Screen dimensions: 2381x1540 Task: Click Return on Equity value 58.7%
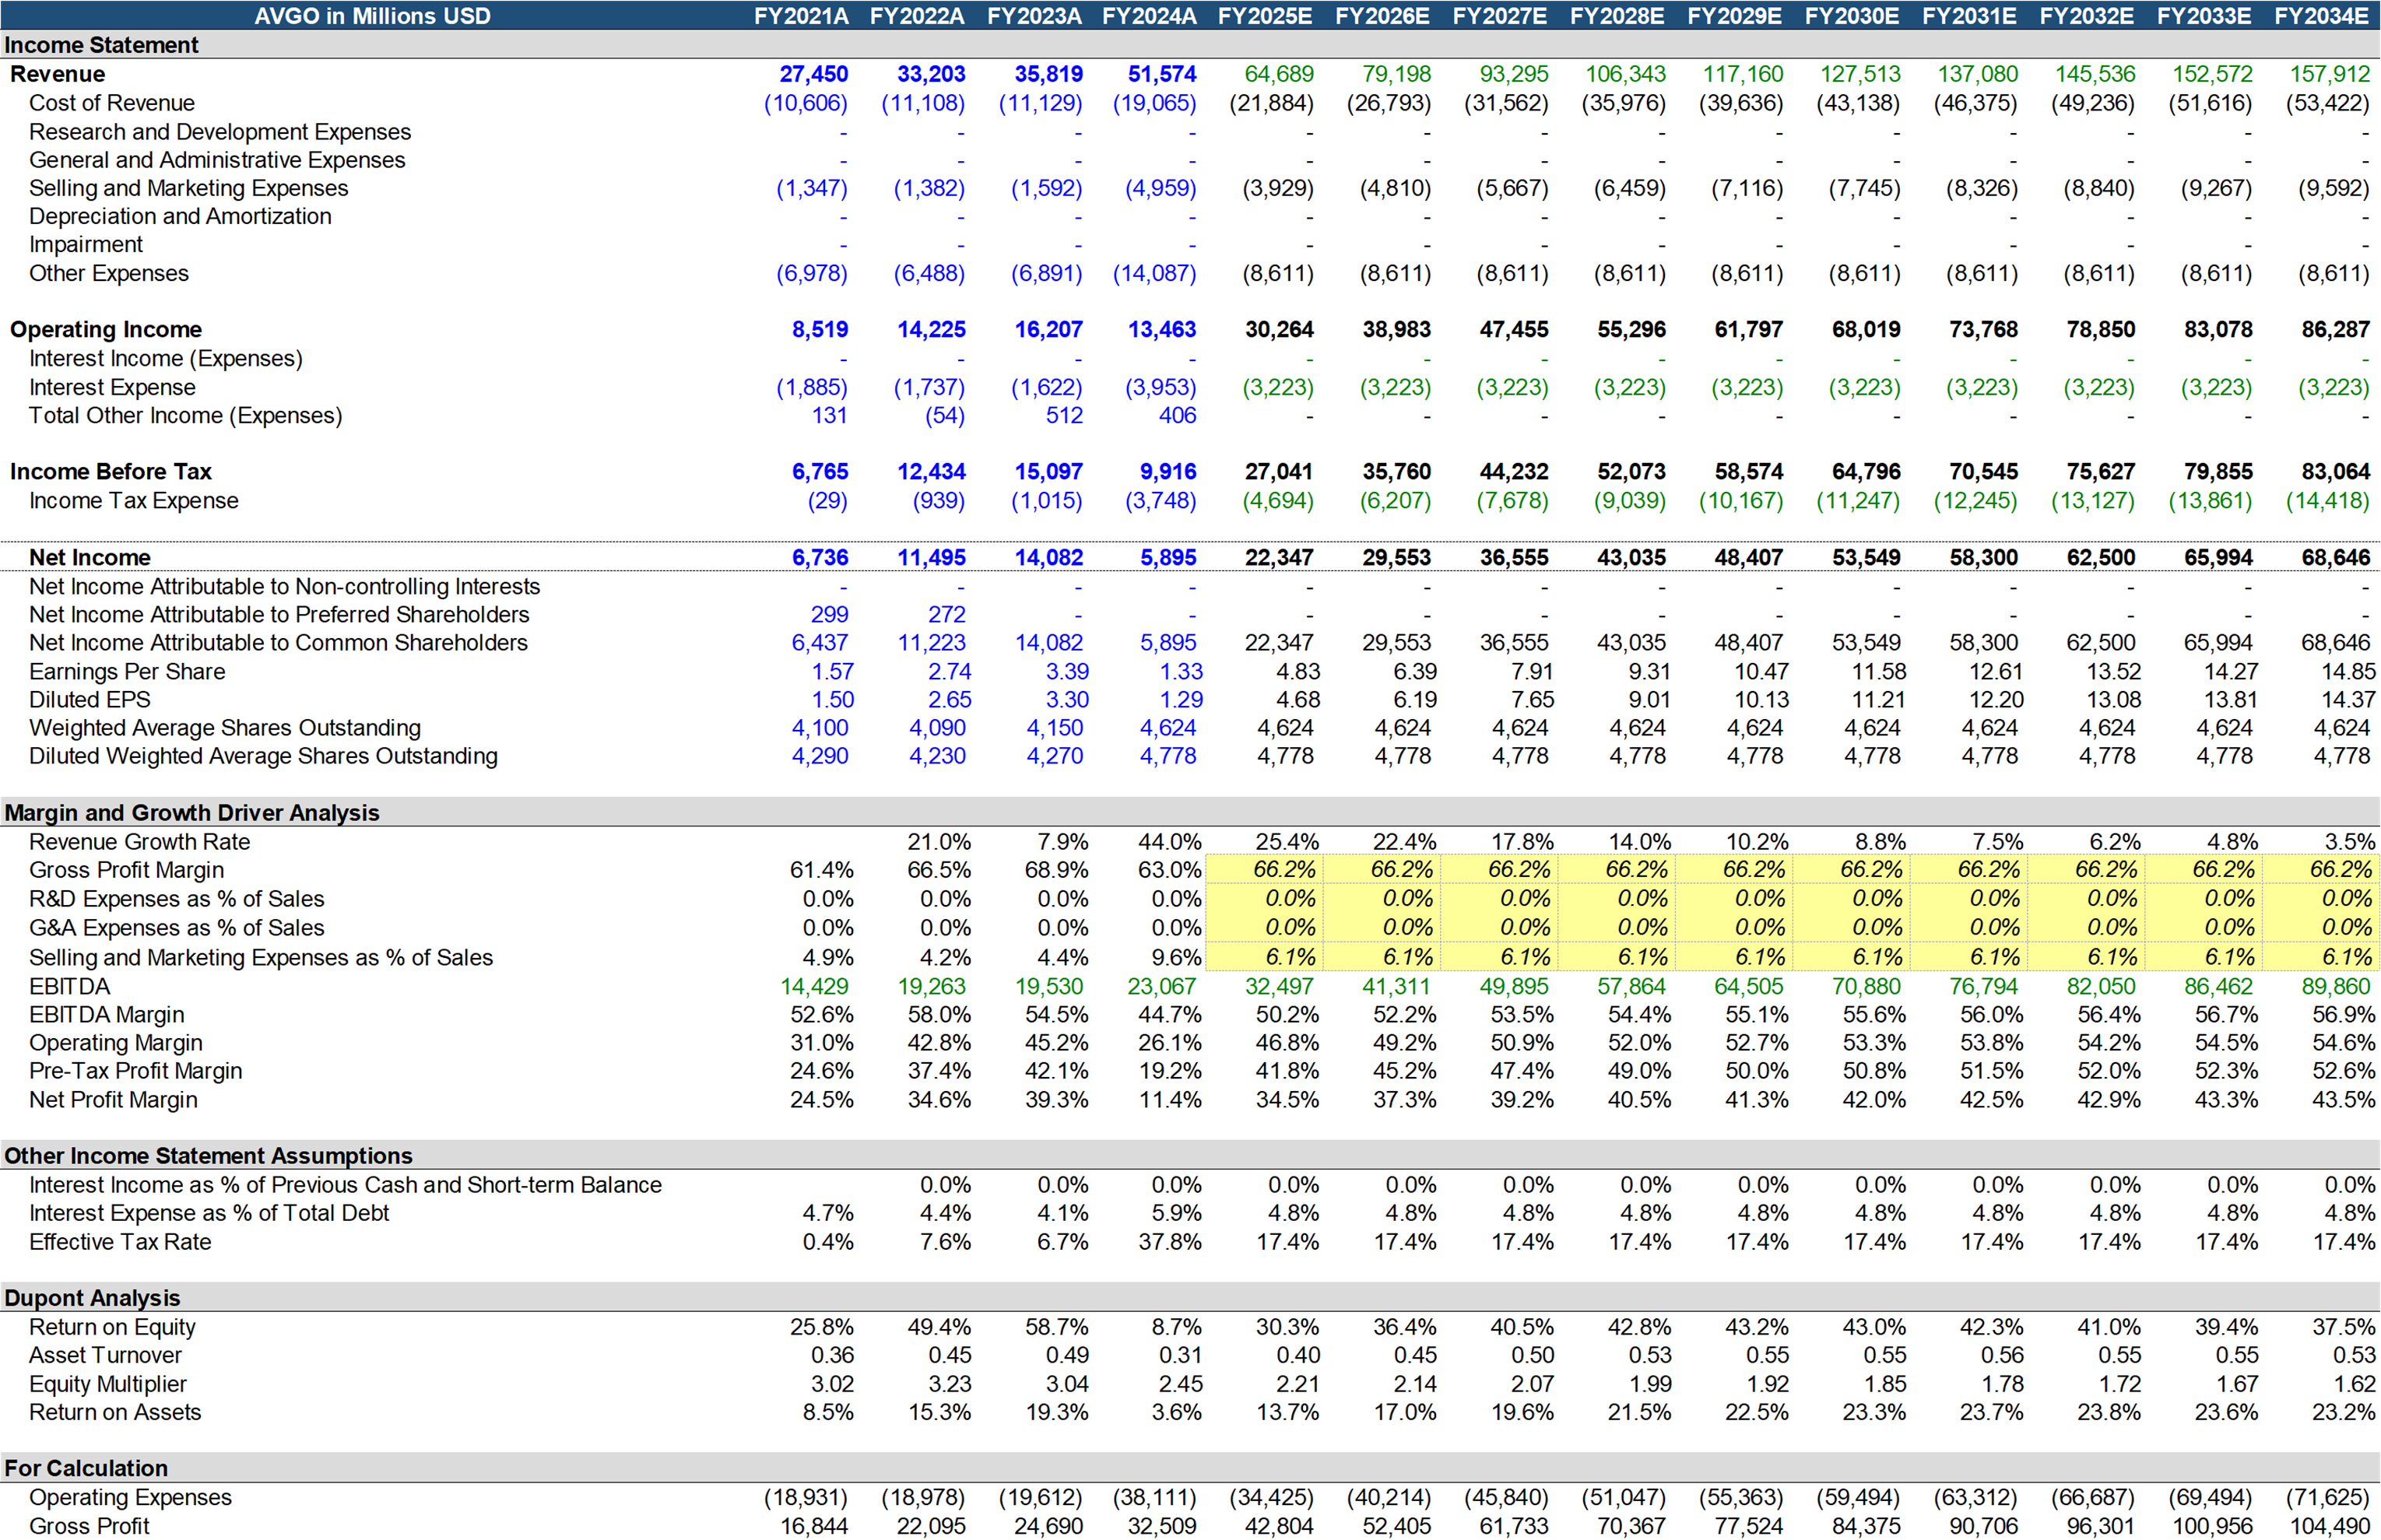pyautogui.click(x=1056, y=1326)
